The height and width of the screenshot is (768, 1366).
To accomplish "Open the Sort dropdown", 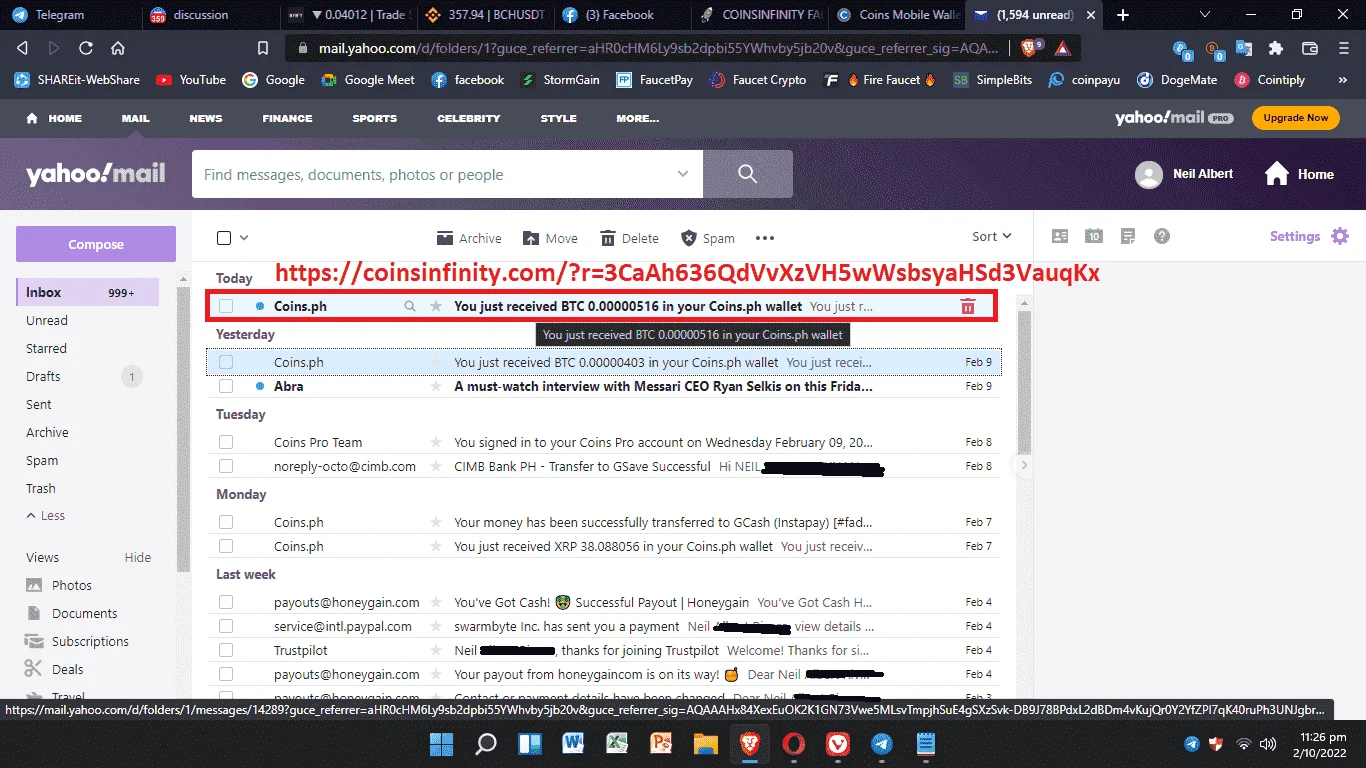I will 992,237.
